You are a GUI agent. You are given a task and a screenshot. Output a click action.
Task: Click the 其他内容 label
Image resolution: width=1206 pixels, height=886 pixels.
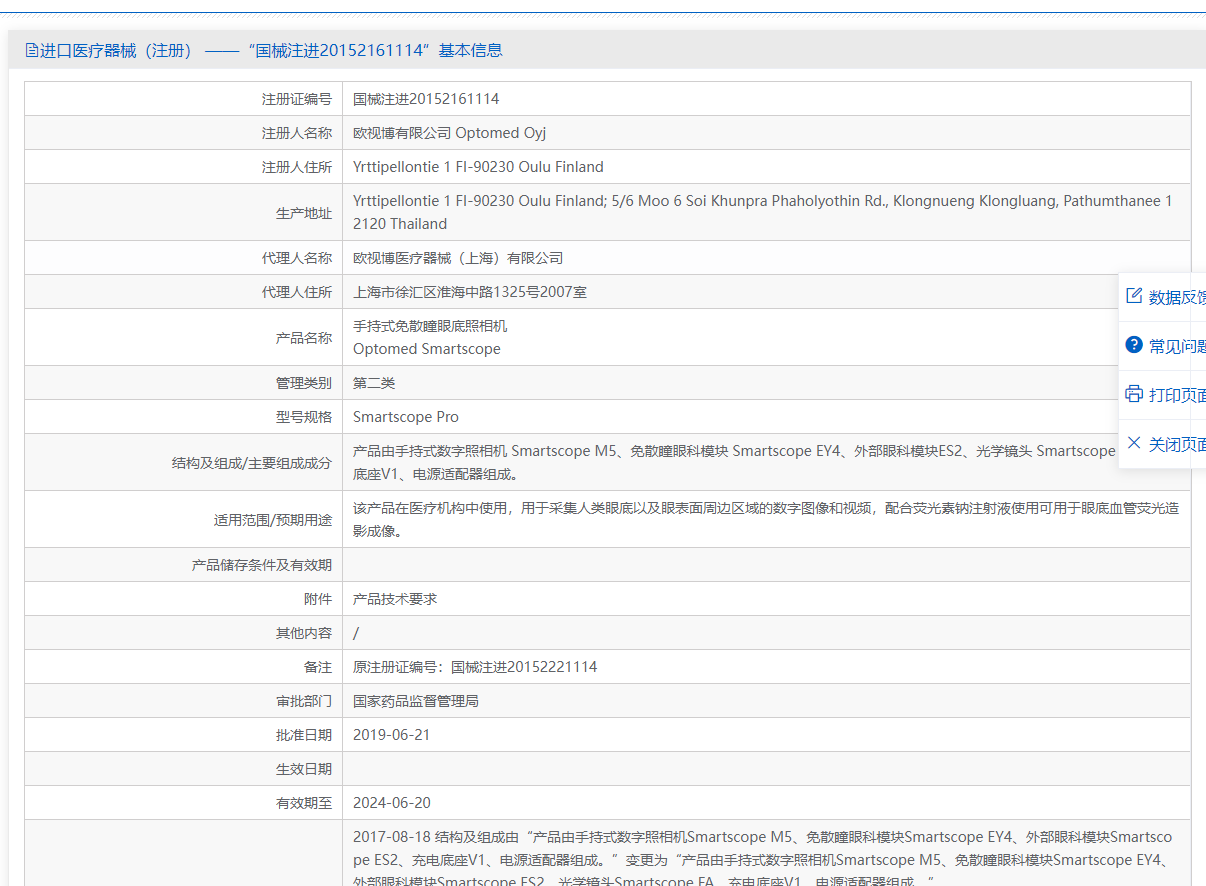[304, 633]
